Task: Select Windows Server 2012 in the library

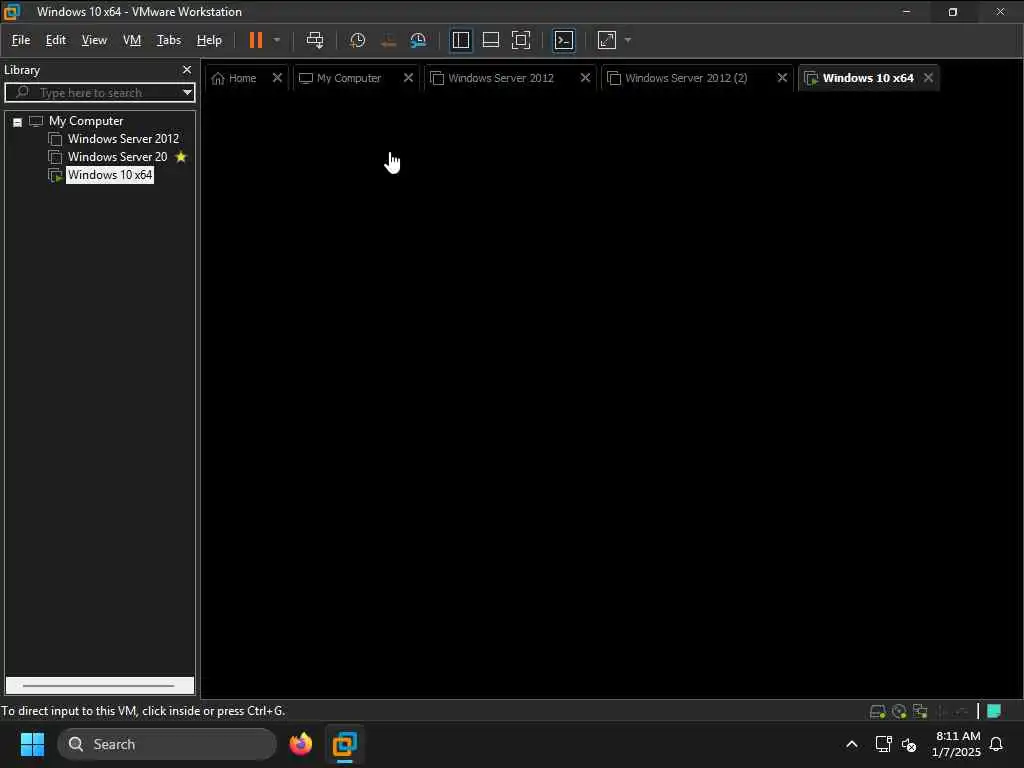Action: point(123,139)
